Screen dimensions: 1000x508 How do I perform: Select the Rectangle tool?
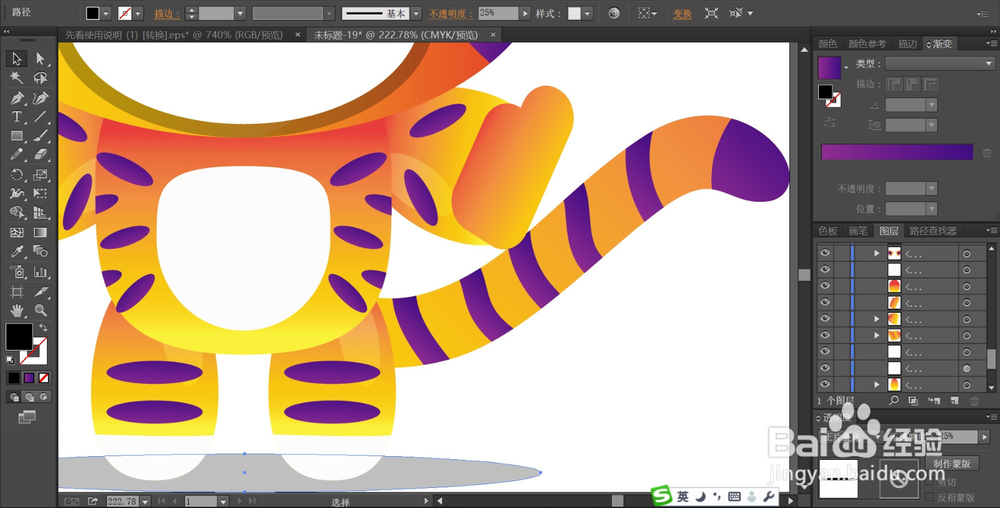[17, 135]
